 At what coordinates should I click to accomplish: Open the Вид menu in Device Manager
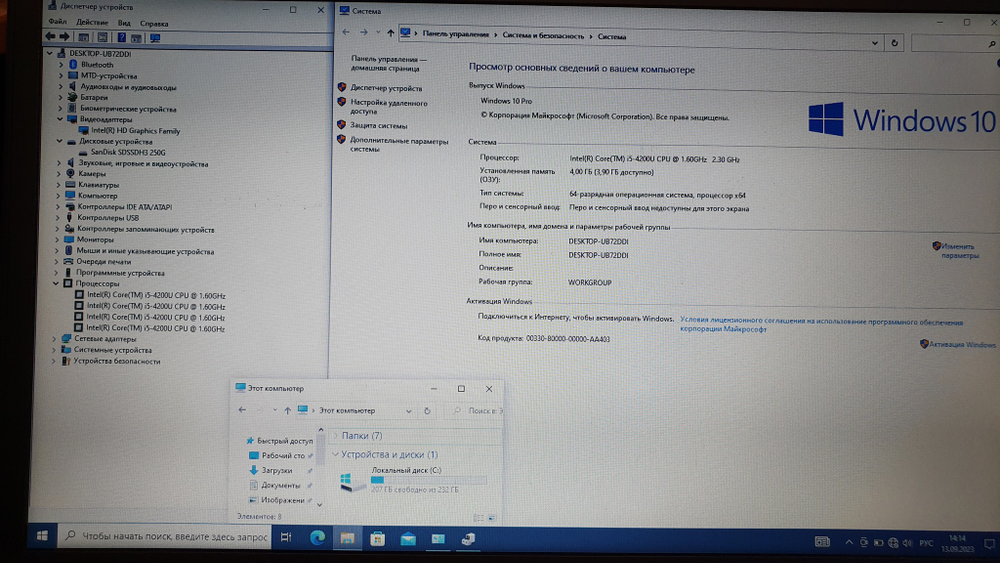[124, 23]
